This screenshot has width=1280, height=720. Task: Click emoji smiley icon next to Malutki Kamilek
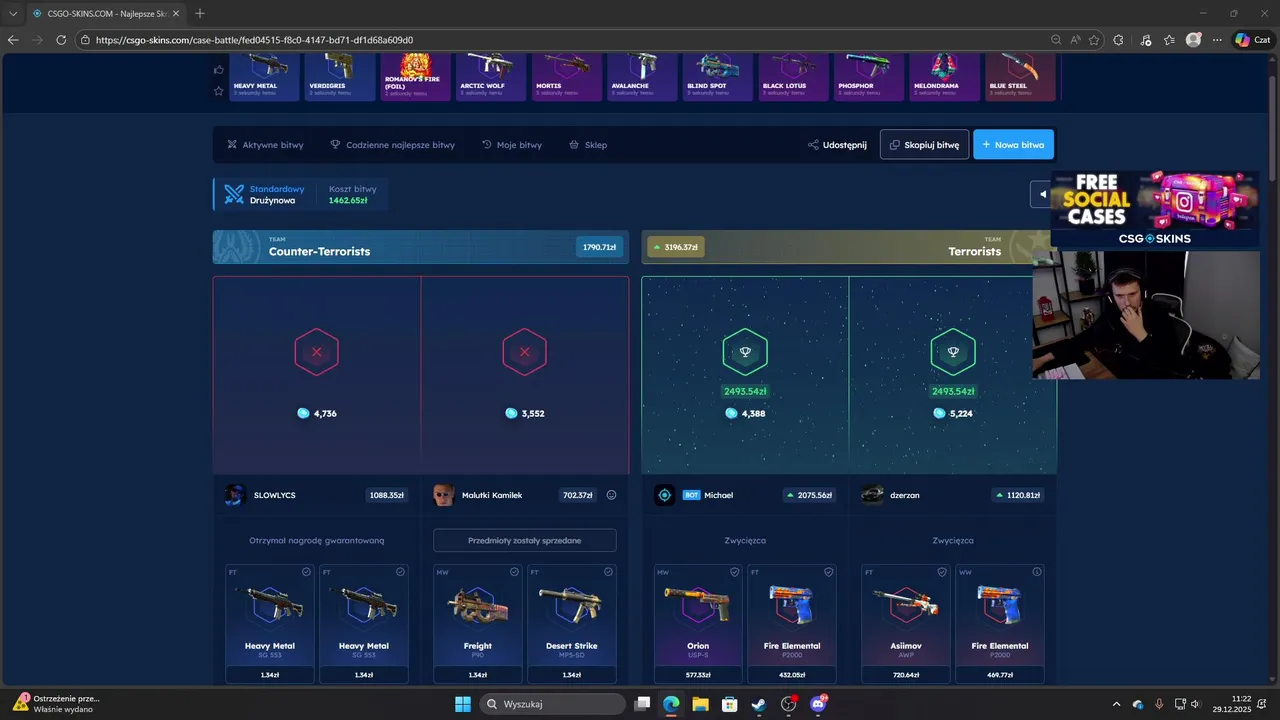point(611,495)
